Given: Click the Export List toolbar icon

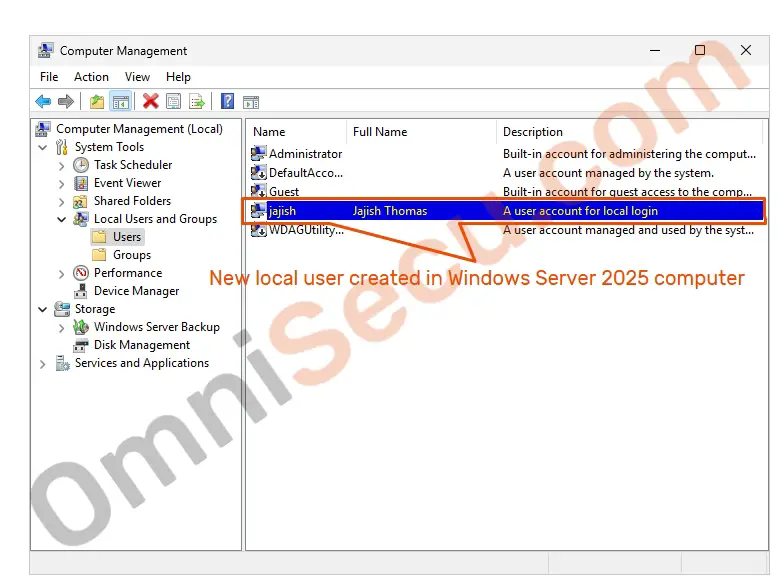Looking at the screenshot, I should [x=197, y=102].
